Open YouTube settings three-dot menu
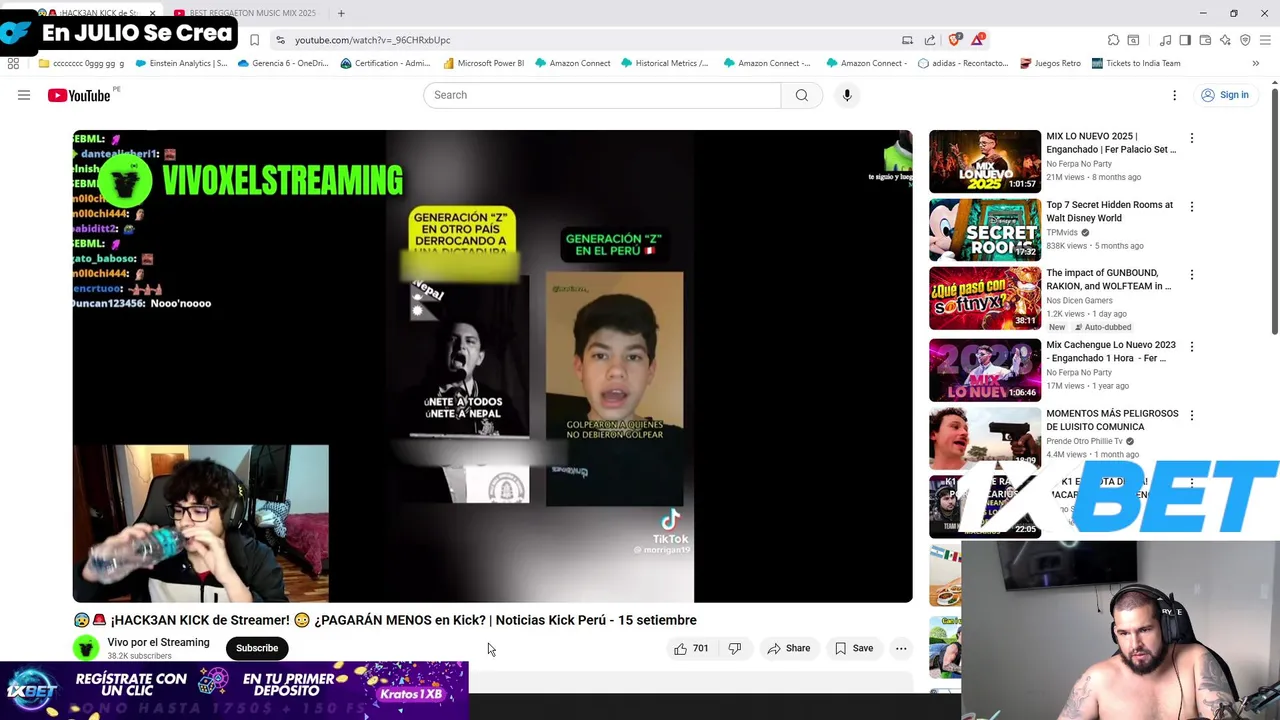 pyautogui.click(x=1174, y=95)
